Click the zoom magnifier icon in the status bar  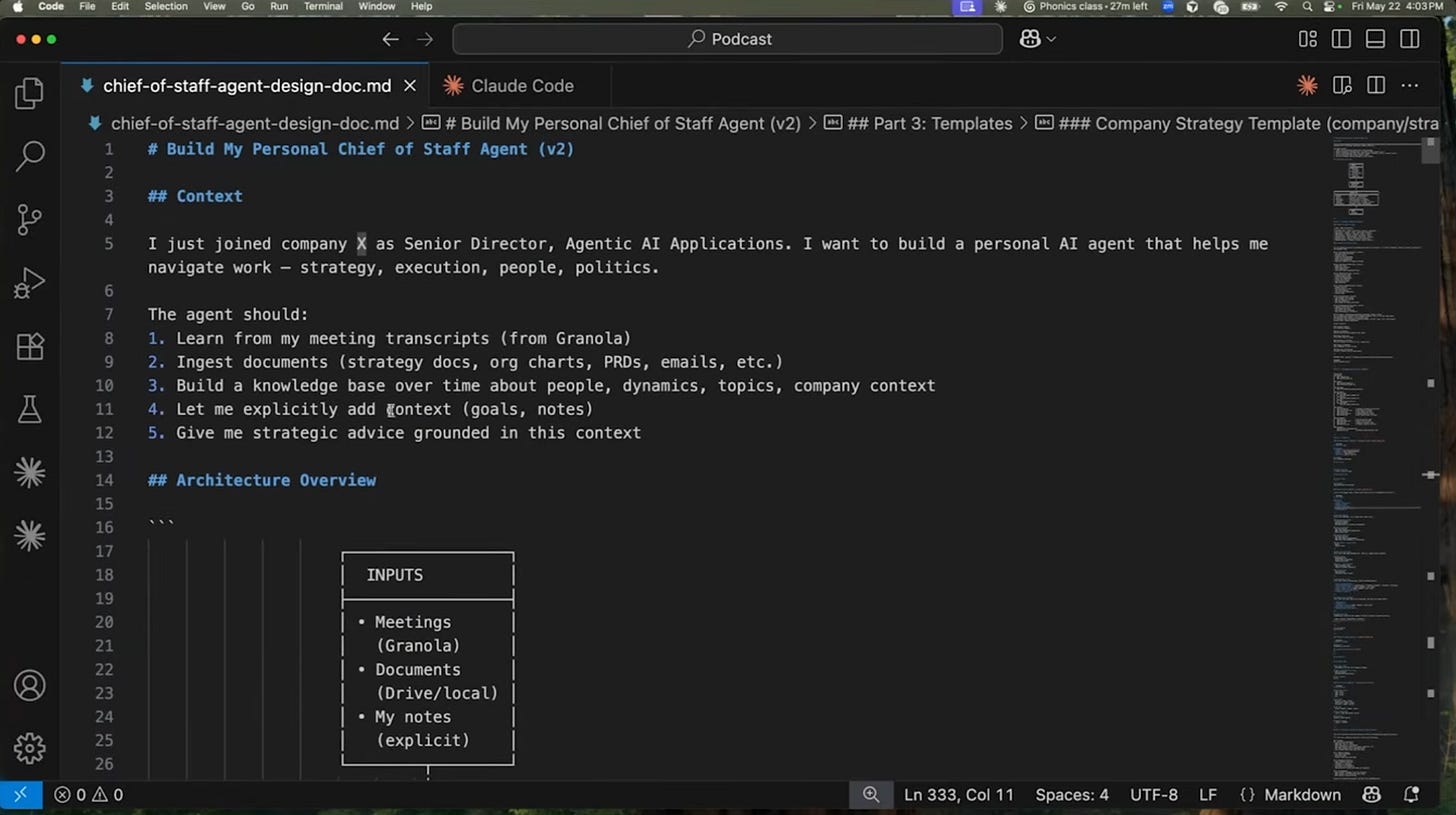871,795
